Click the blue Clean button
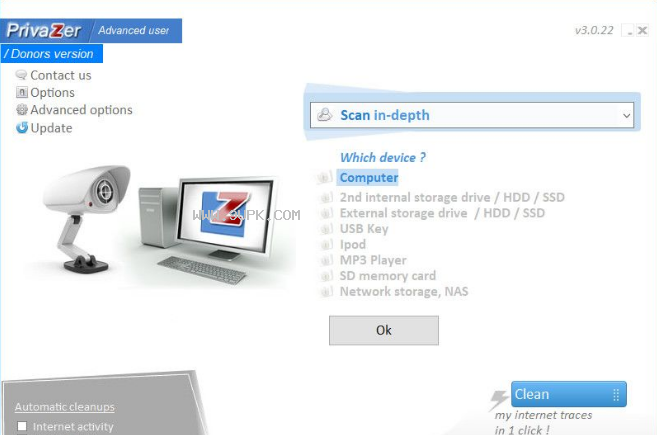The height and width of the screenshot is (435, 657). pyautogui.click(x=569, y=394)
